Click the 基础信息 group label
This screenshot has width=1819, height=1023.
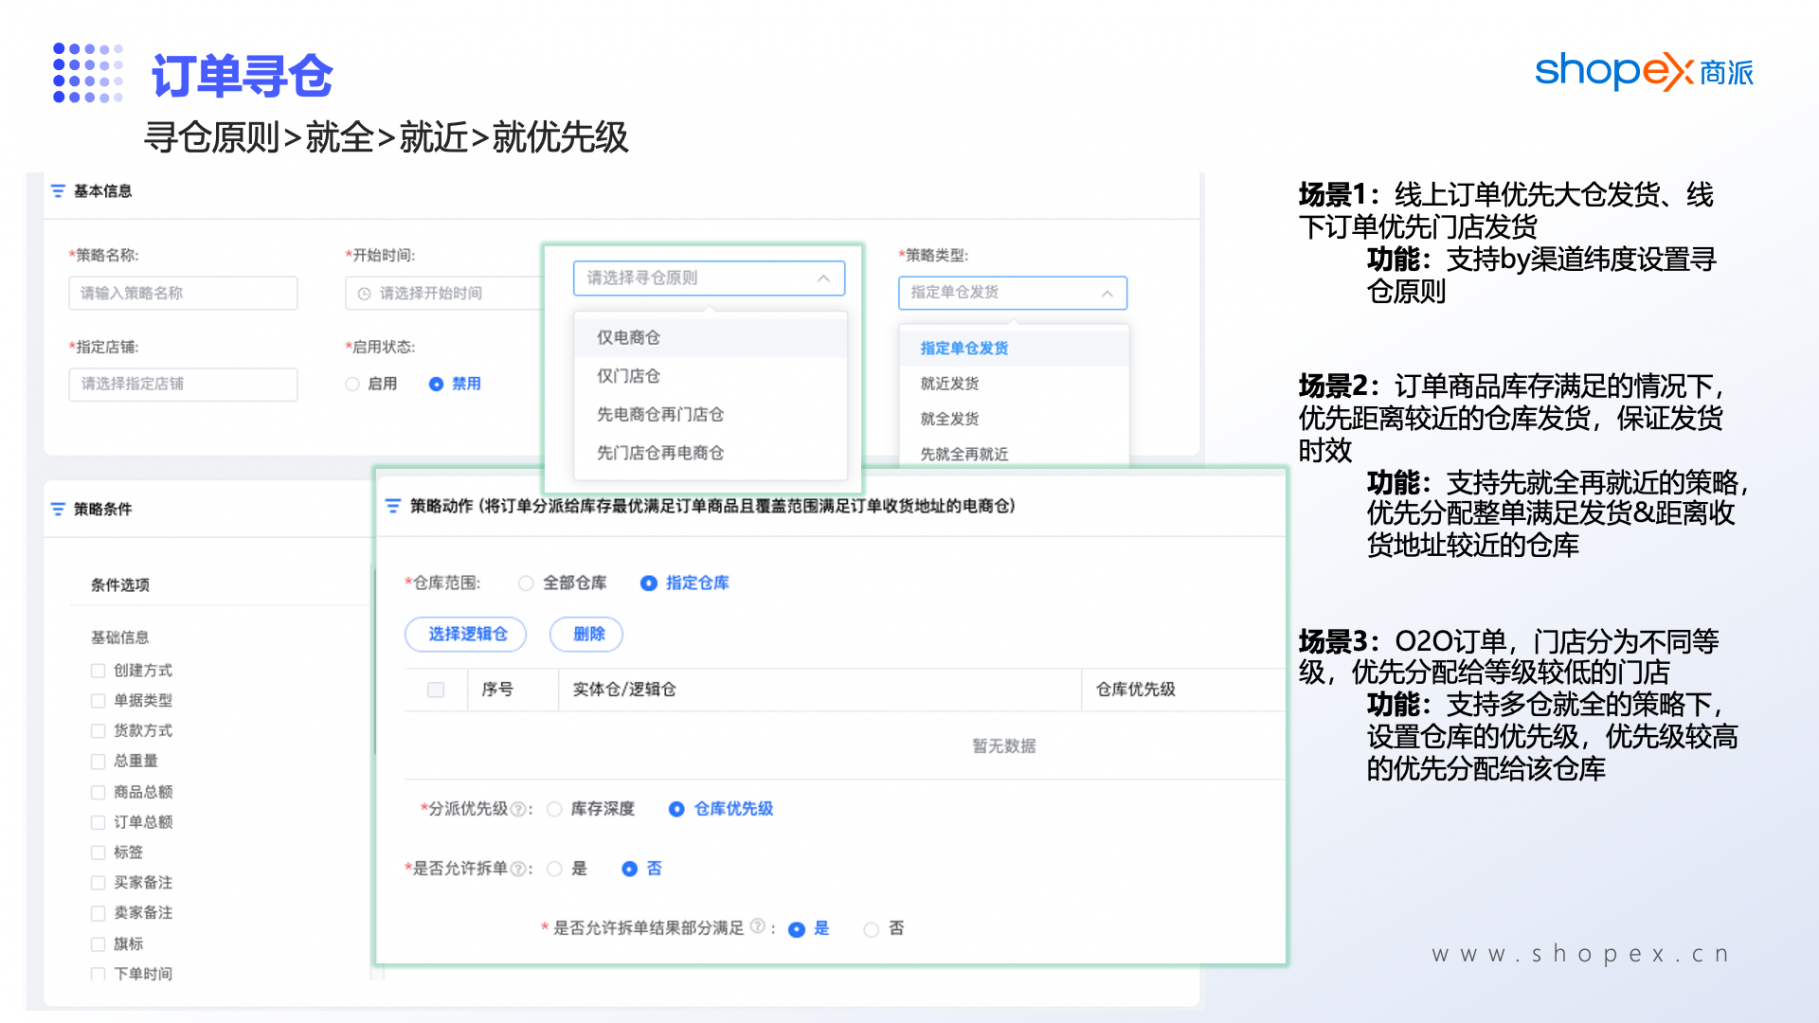[120, 638]
